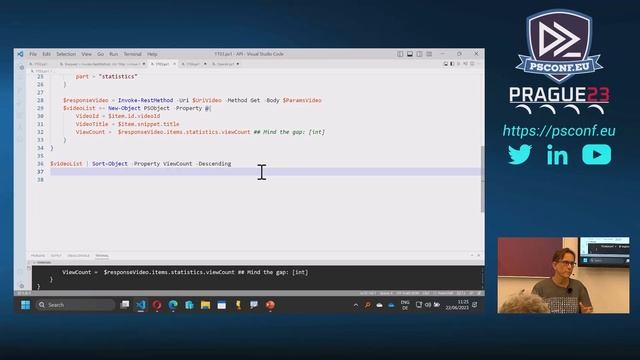Open the Help menu
Screen dimensions: 640x360
pyautogui.click(x=152, y=54)
